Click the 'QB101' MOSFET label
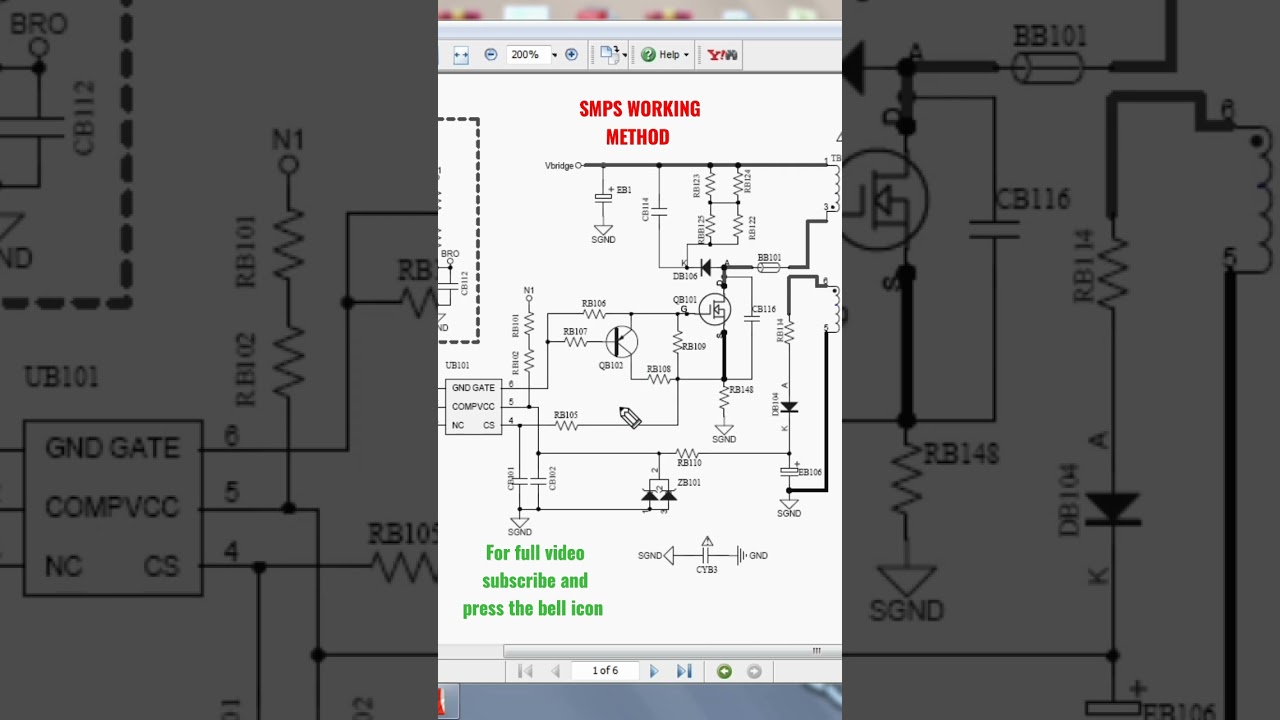 685,300
